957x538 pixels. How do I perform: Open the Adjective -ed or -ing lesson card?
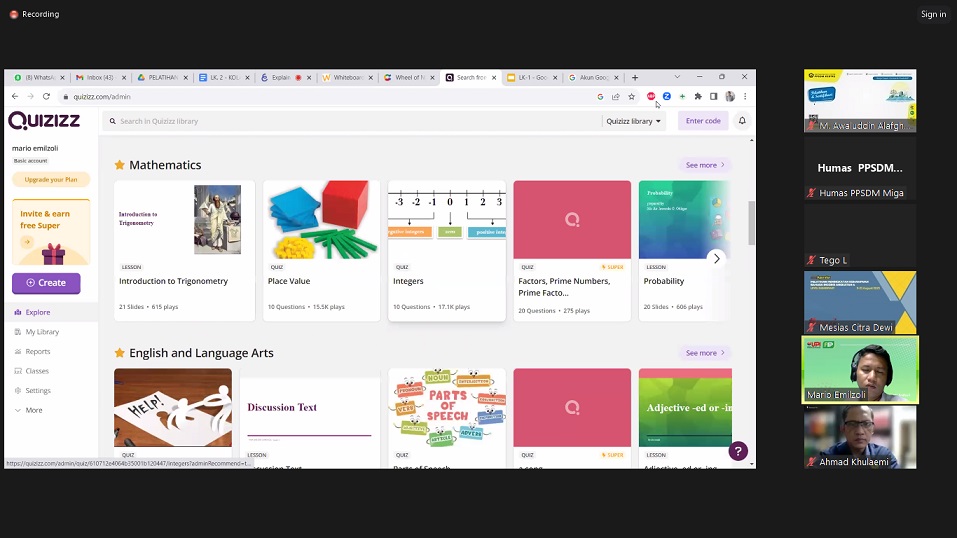[685, 418]
